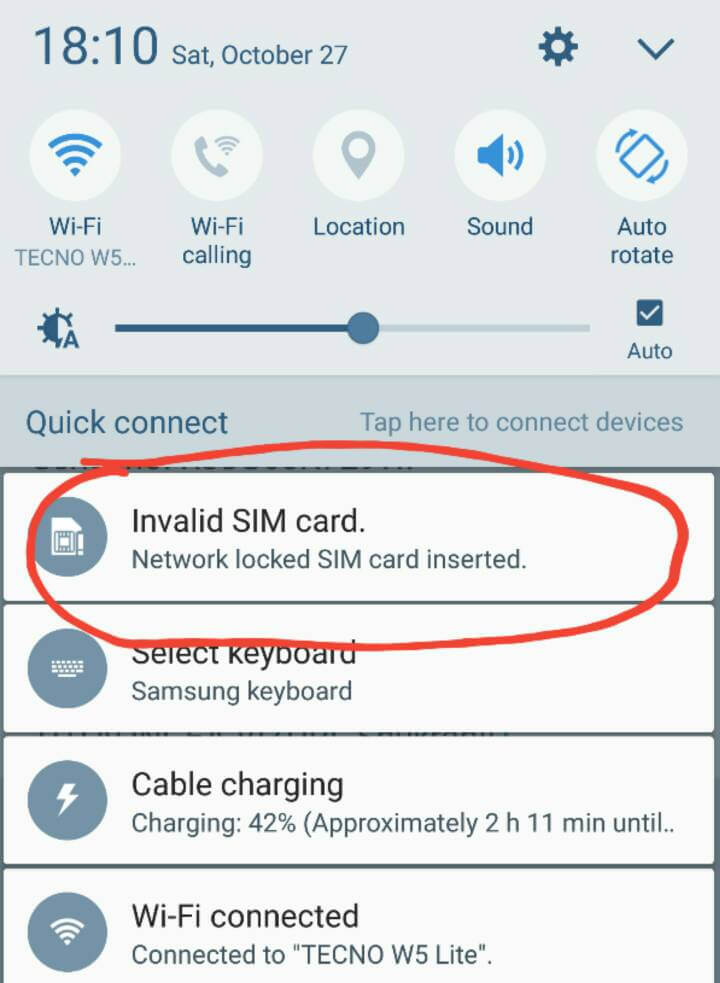Screen dimensions: 720x983
Task: Tap the SIM card notification icon
Action: point(68,537)
